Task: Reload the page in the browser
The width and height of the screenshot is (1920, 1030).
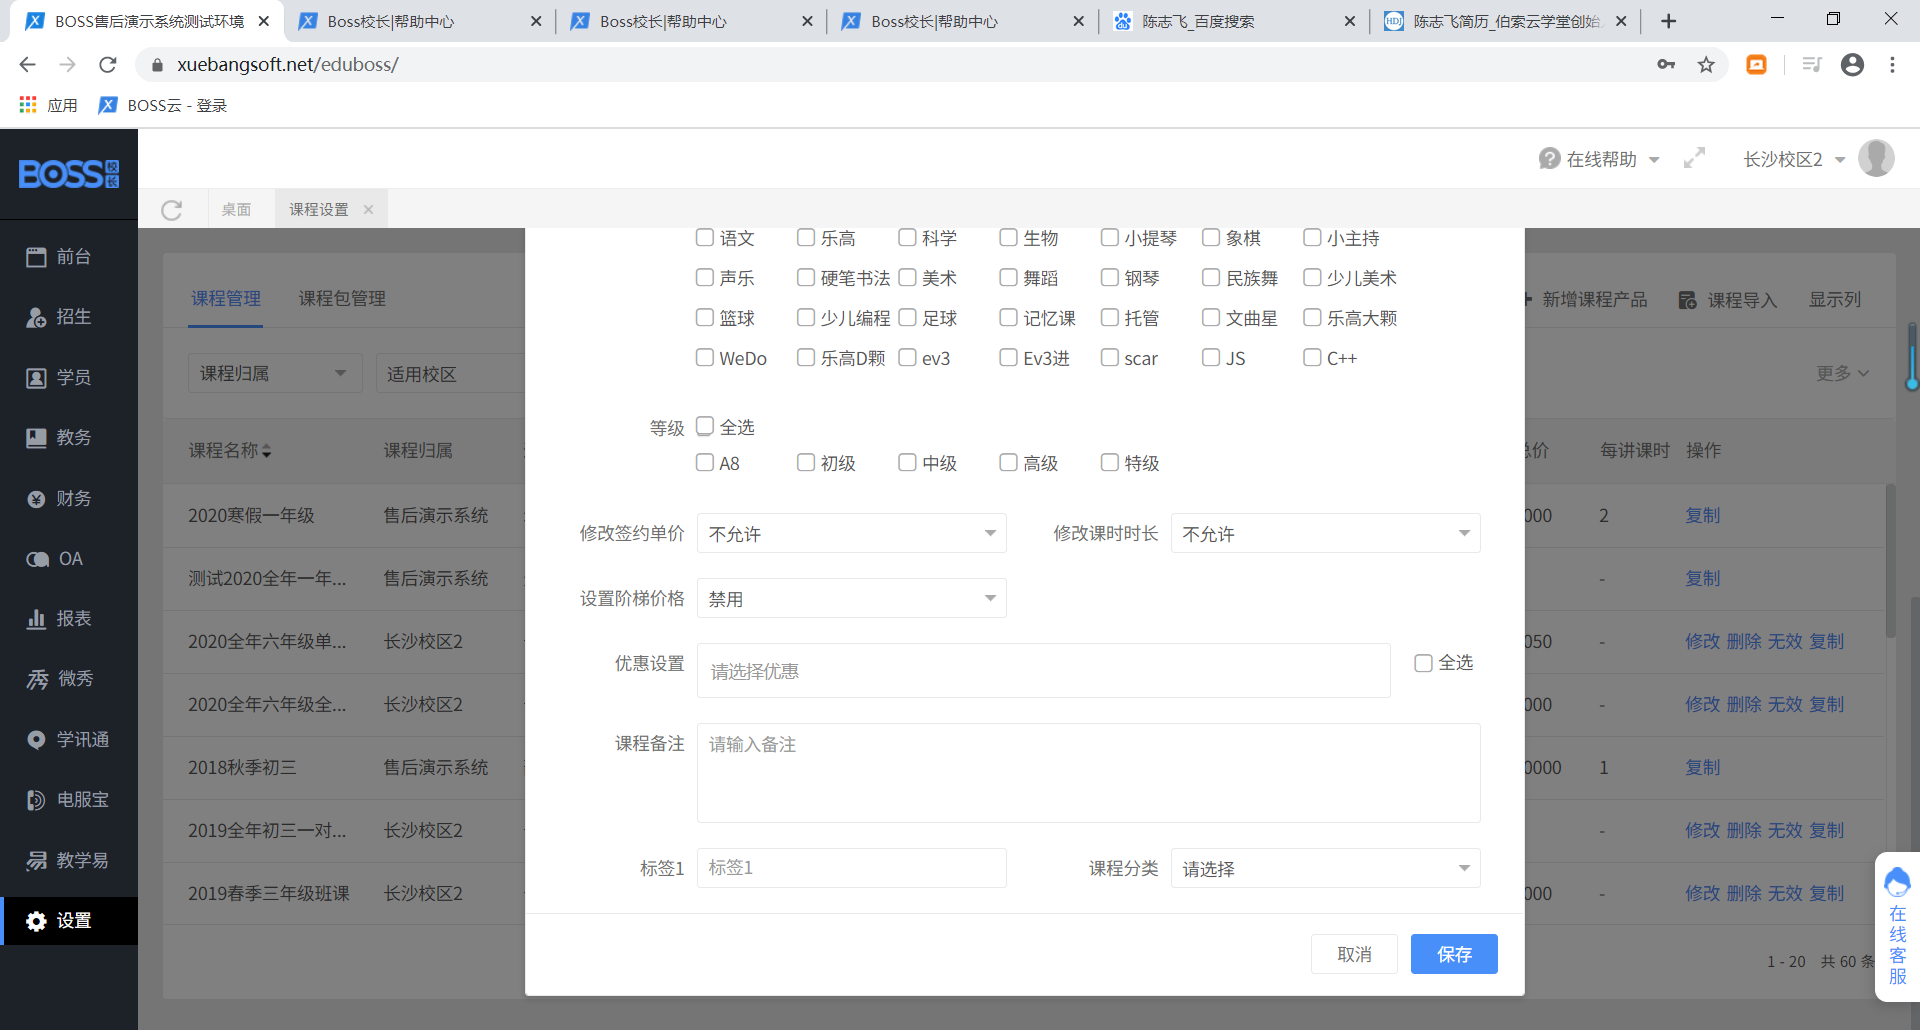Action: point(108,65)
